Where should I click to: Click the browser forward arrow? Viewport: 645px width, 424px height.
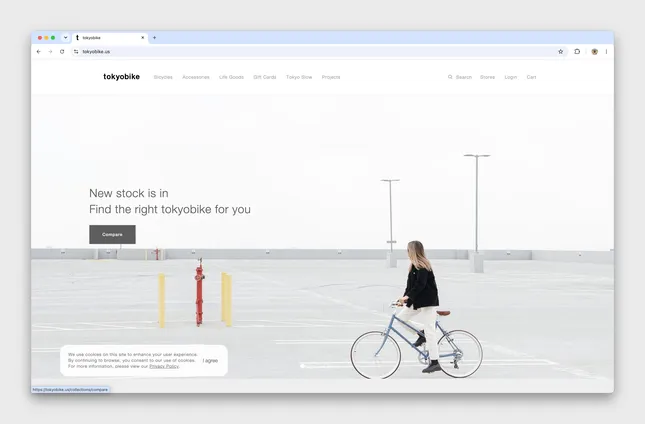click(x=50, y=52)
